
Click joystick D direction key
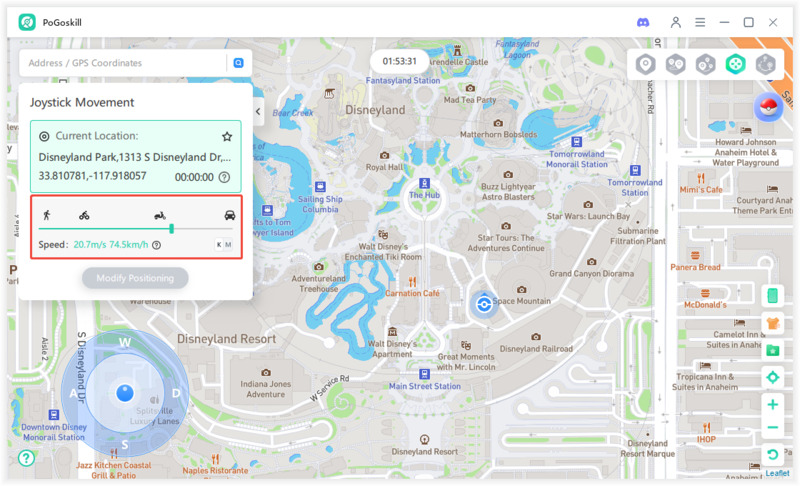(x=176, y=393)
